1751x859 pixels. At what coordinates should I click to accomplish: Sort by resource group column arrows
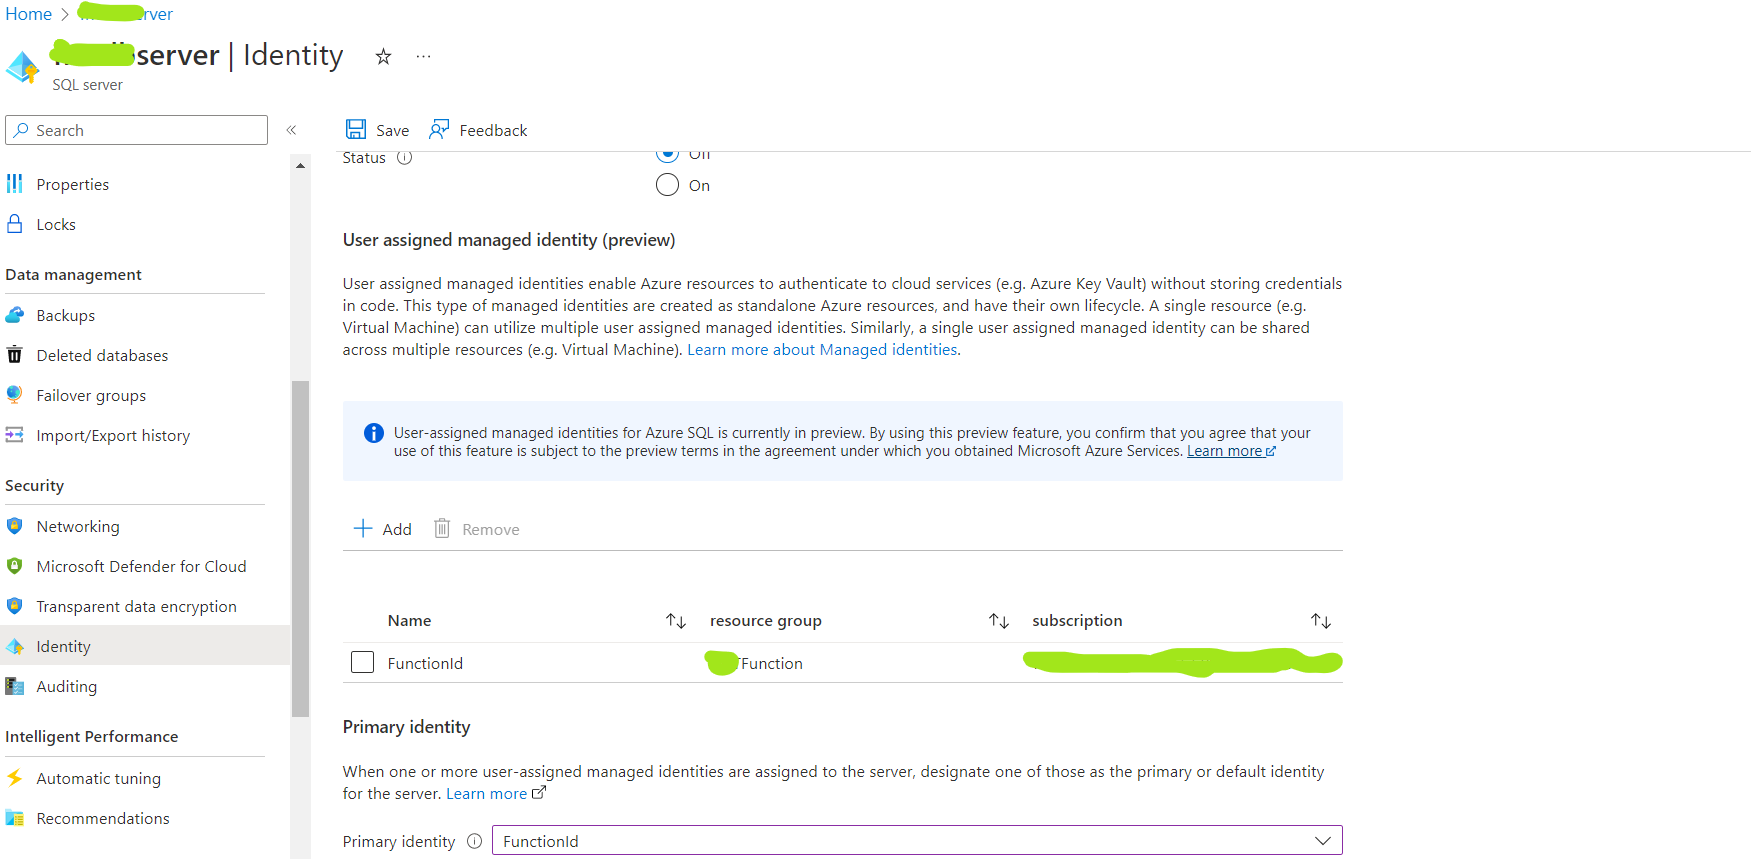[999, 621]
